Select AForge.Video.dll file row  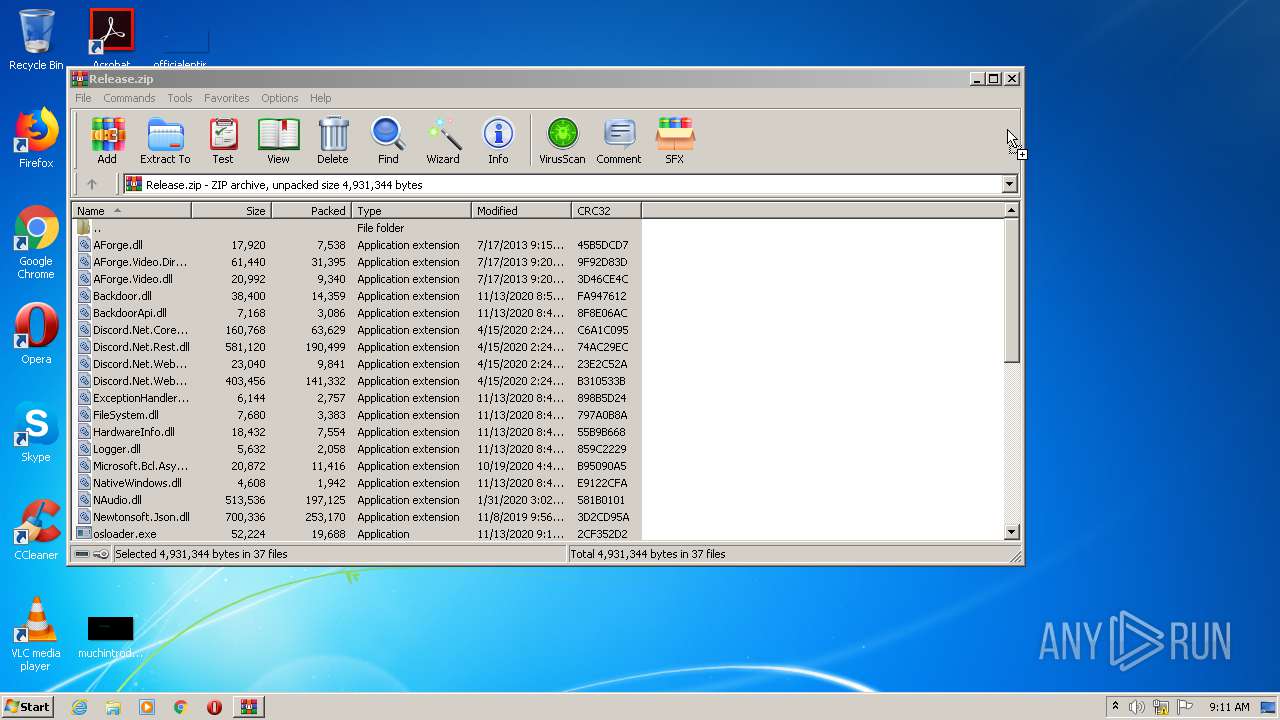pos(356,279)
